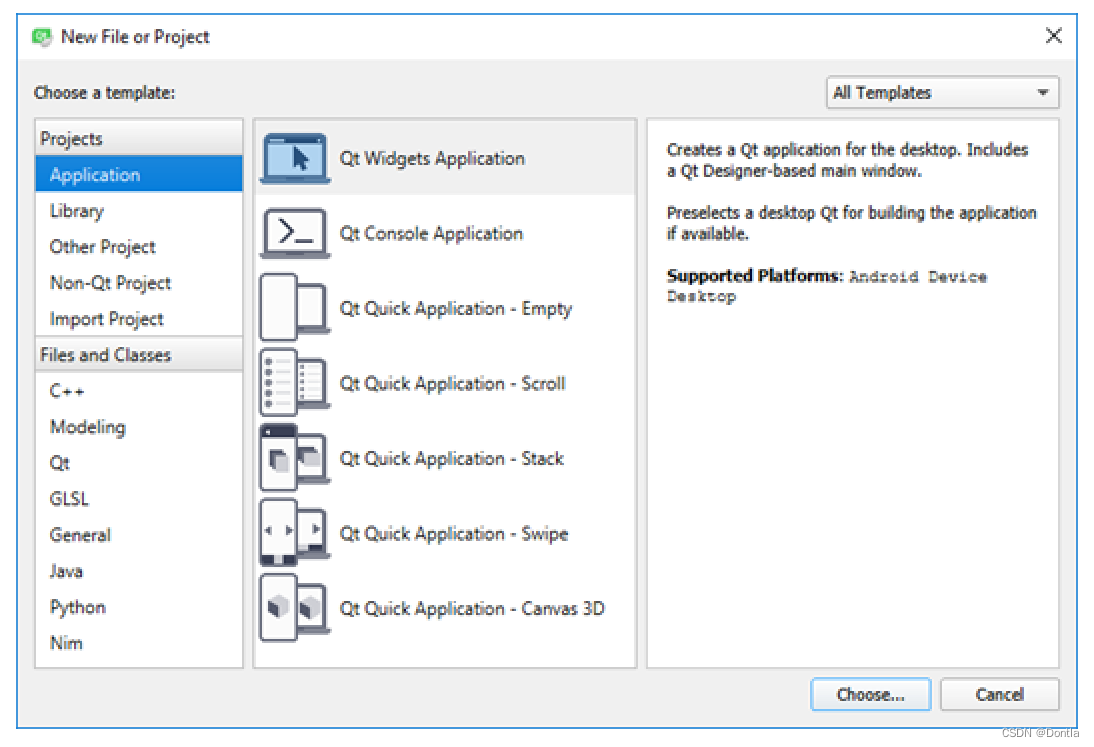Screen dimensions: 1094x747
Task: Click the Qt Quick Application - Scroll icon
Action: pos(295,383)
